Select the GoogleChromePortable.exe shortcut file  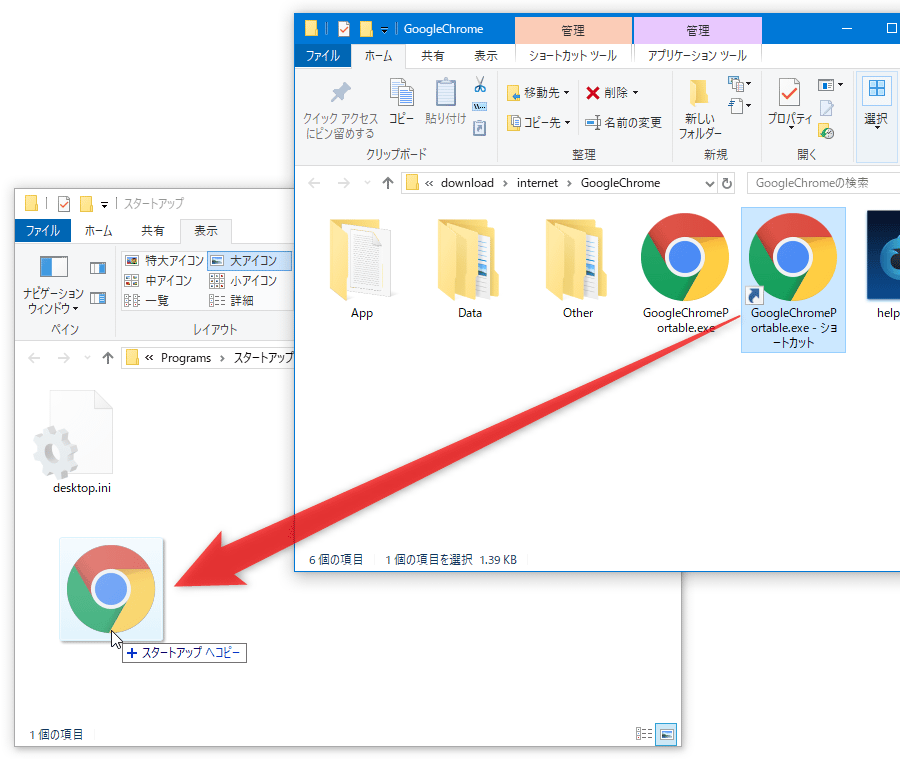click(x=793, y=280)
